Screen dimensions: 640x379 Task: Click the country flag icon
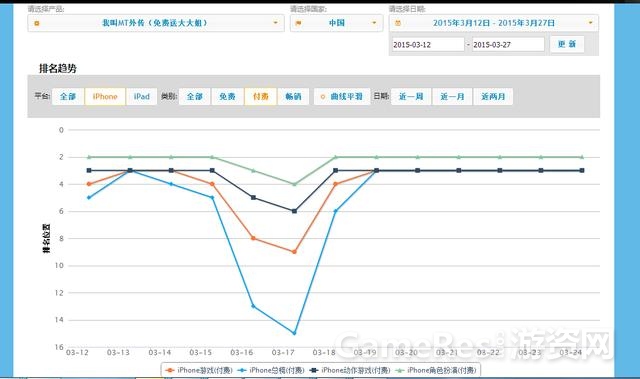click(x=298, y=23)
